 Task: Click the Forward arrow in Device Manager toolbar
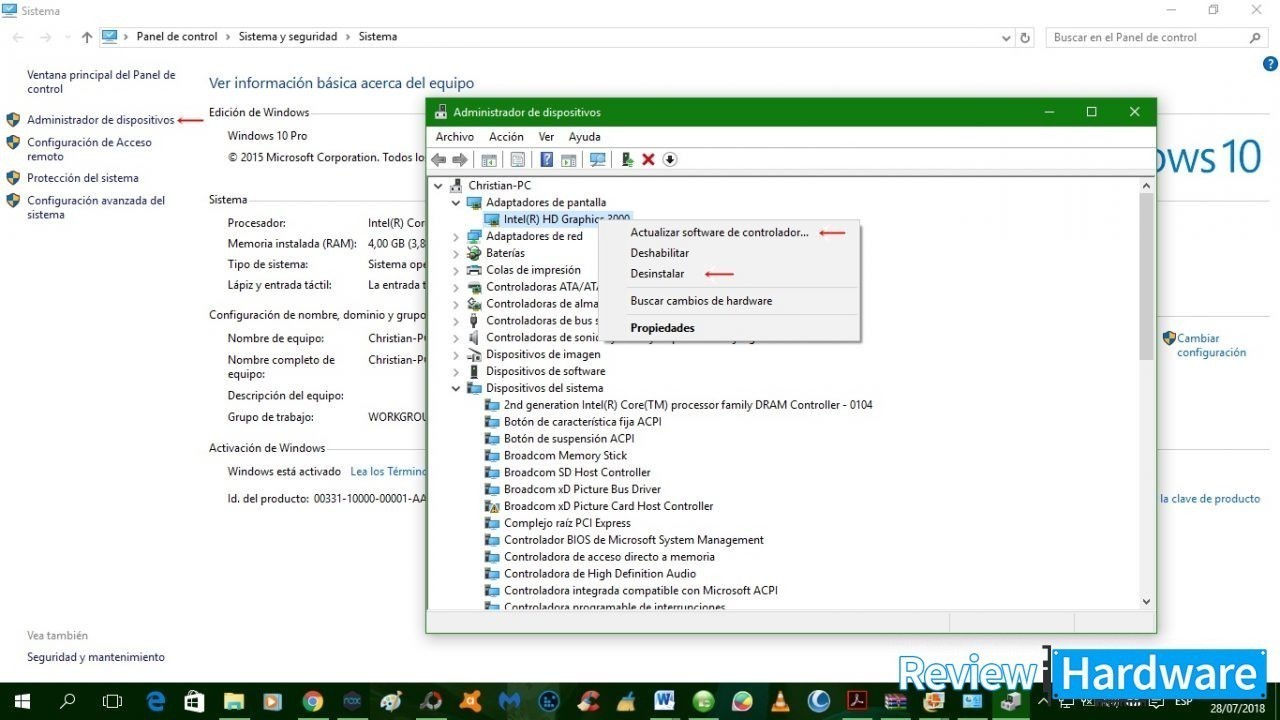tap(460, 160)
